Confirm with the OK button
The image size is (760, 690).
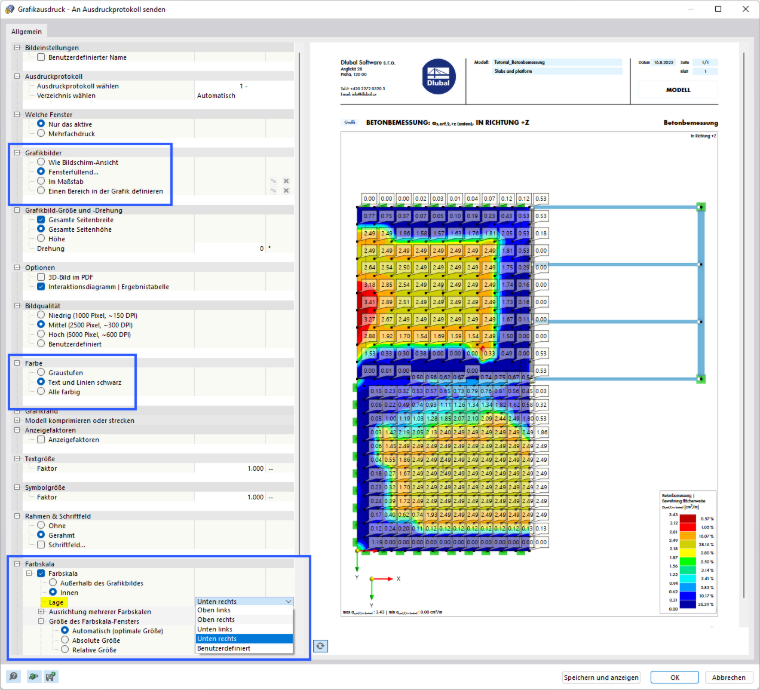(x=675, y=677)
